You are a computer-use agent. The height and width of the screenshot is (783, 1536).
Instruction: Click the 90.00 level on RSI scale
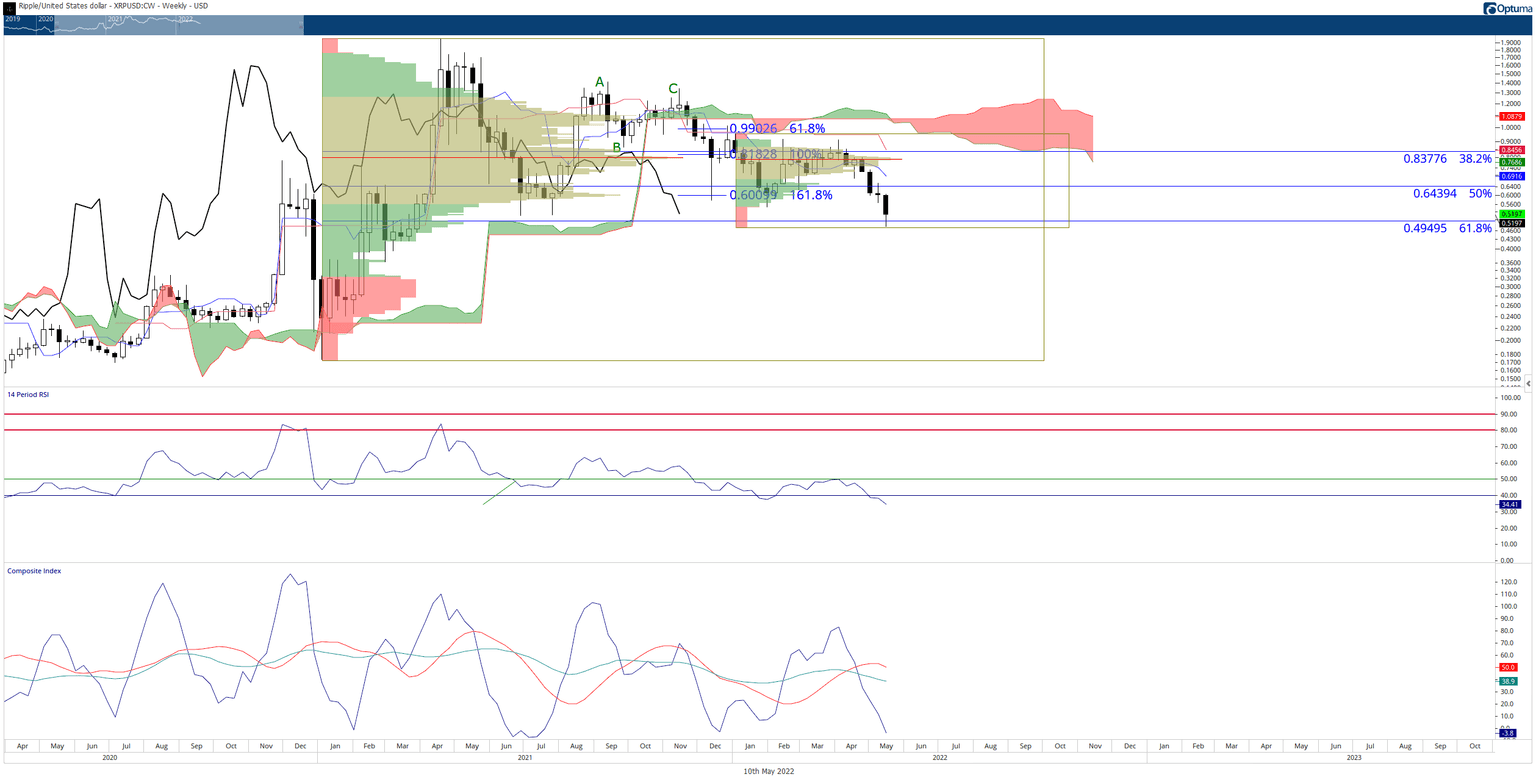pyautogui.click(x=1510, y=414)
